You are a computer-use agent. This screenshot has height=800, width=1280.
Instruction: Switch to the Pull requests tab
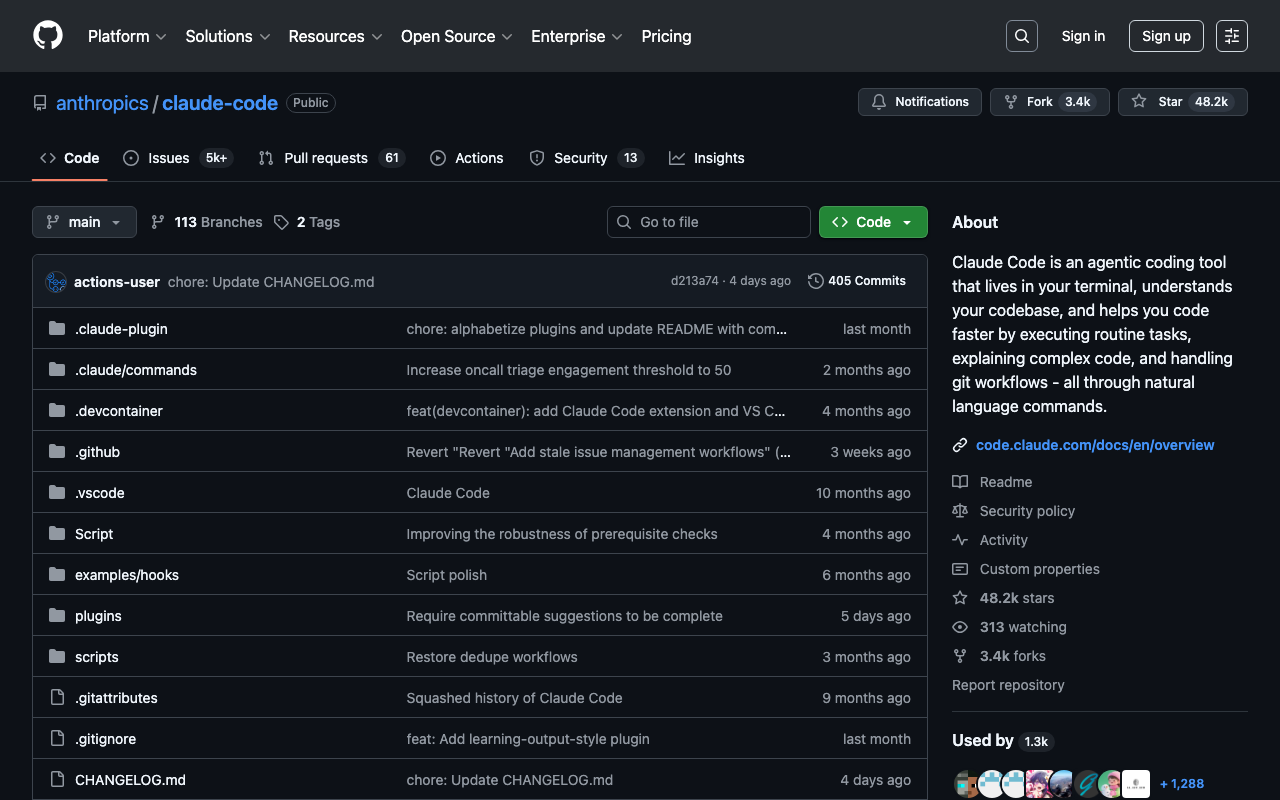pyautogui.click(x=325, y=158)
